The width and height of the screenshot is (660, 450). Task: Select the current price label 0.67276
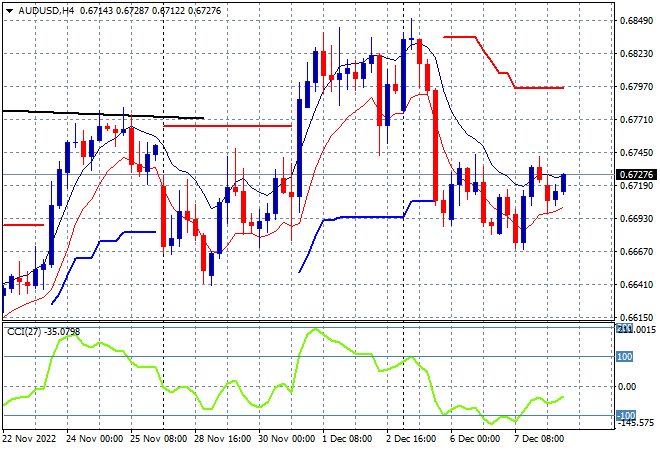(636, 174)
